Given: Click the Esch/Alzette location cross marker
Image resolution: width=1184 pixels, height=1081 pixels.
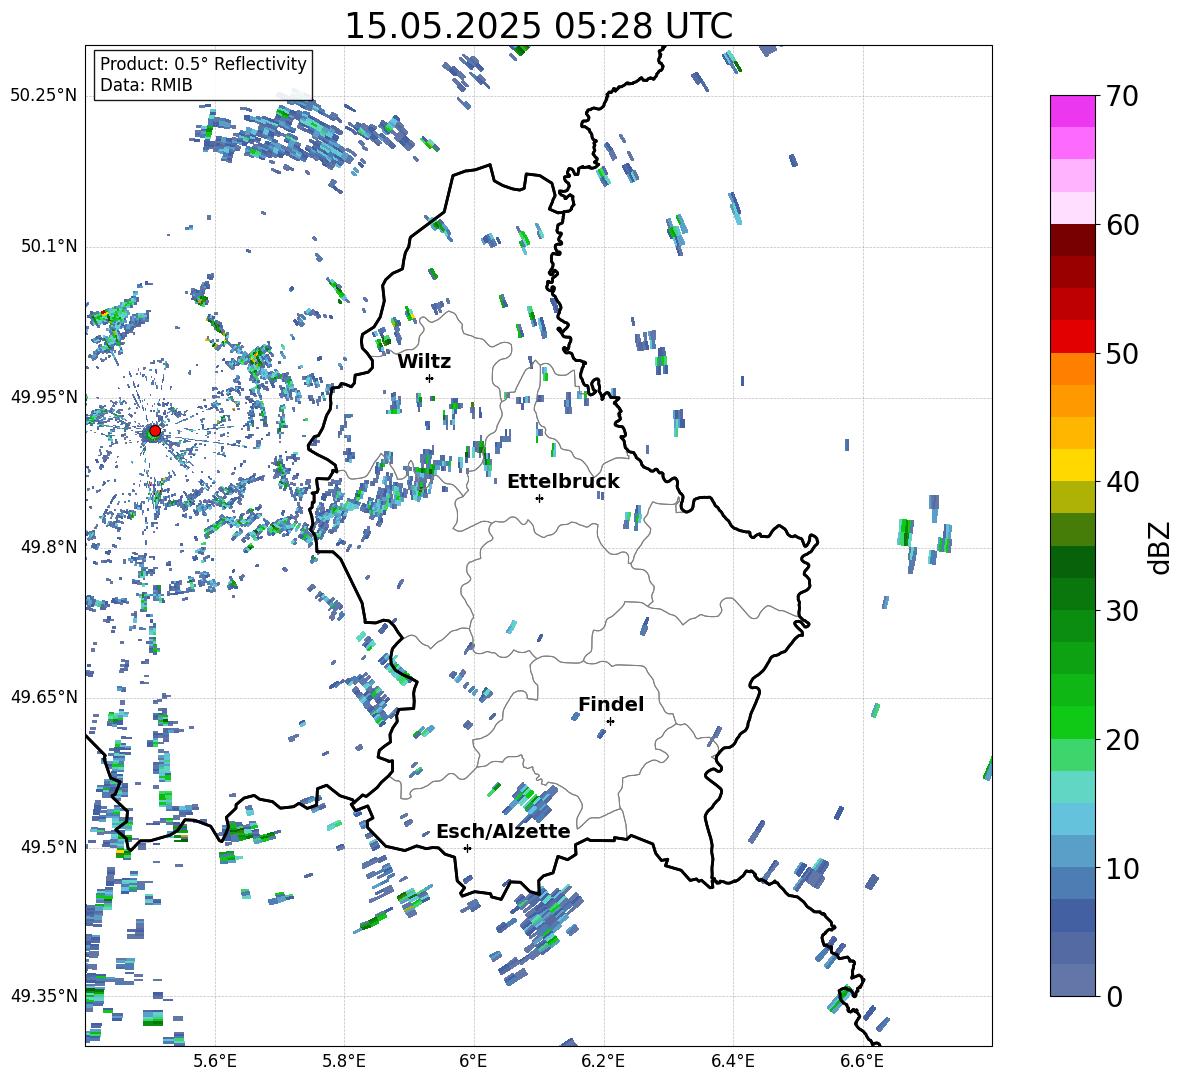Looking at the screenshot, I should (x=467, y=848).
